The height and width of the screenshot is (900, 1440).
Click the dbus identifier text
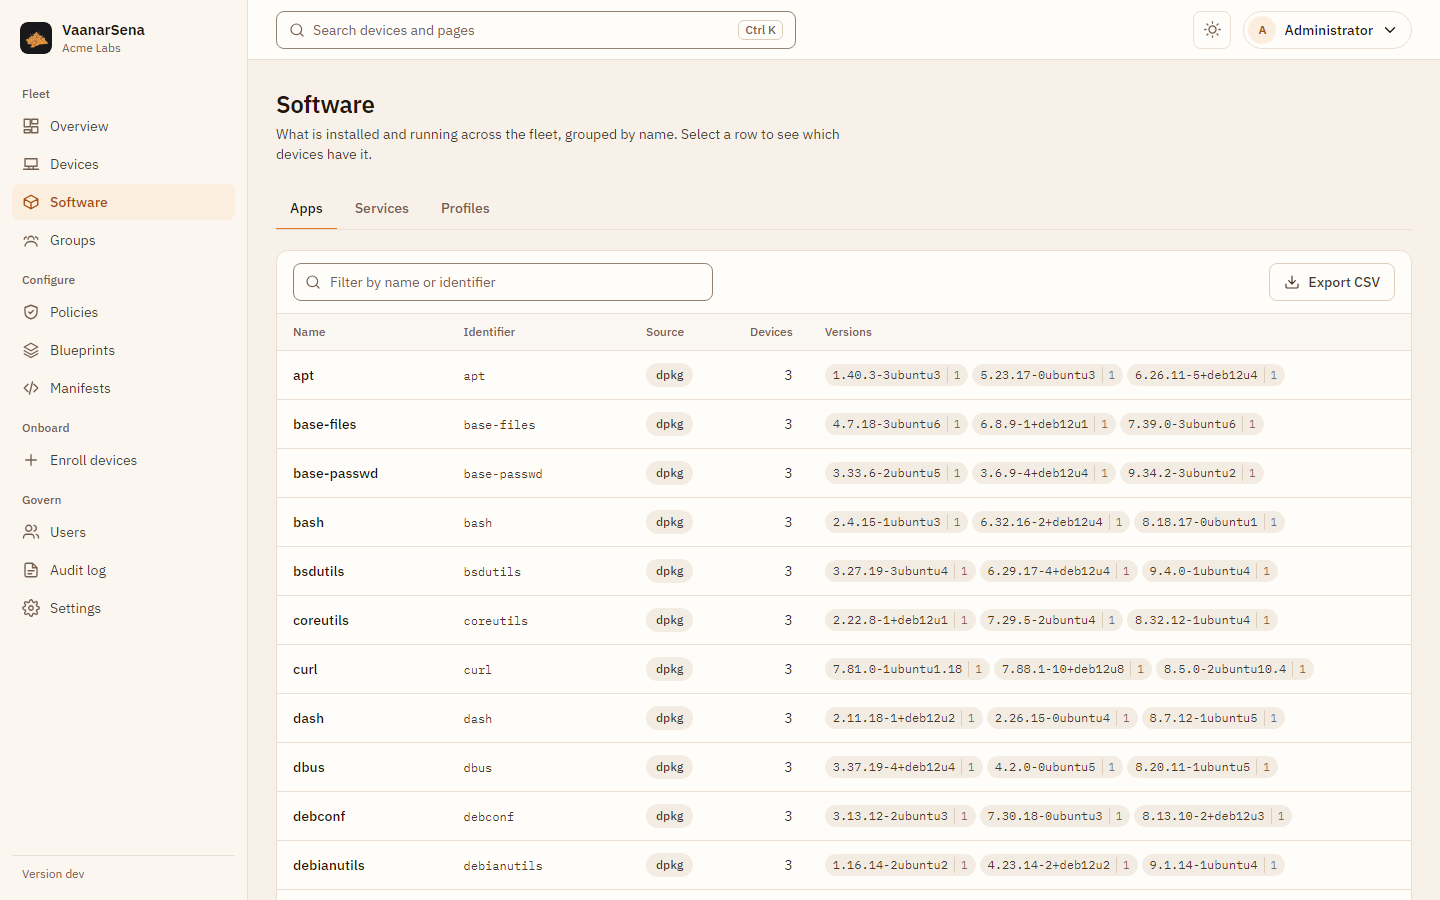(478, 768)
